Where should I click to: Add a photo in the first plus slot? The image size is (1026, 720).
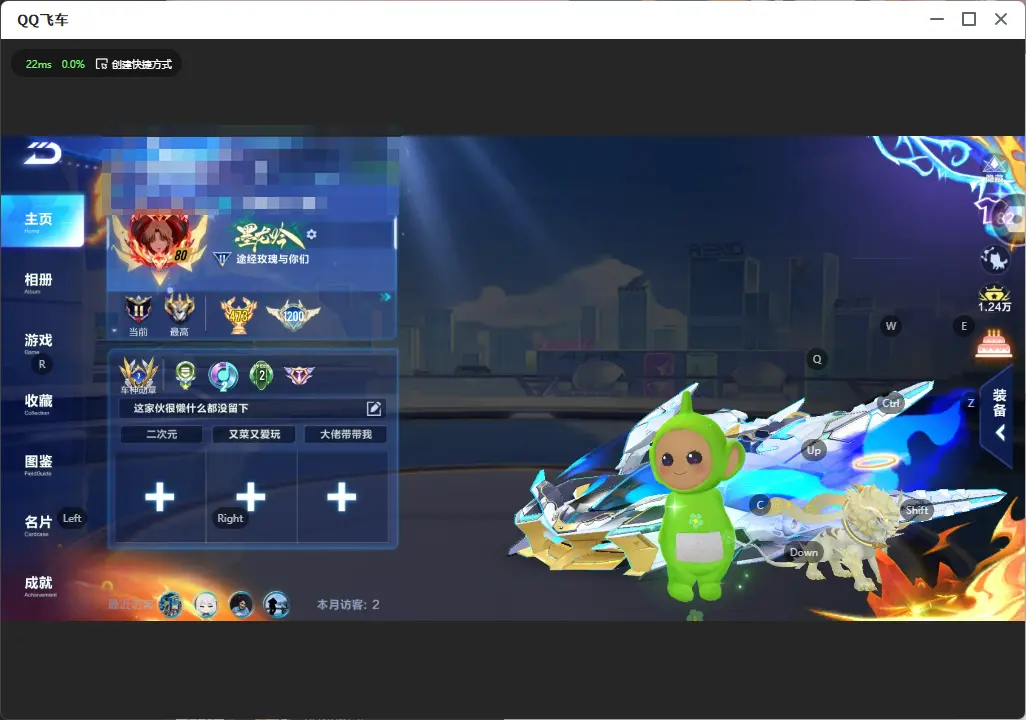[160, 497]
